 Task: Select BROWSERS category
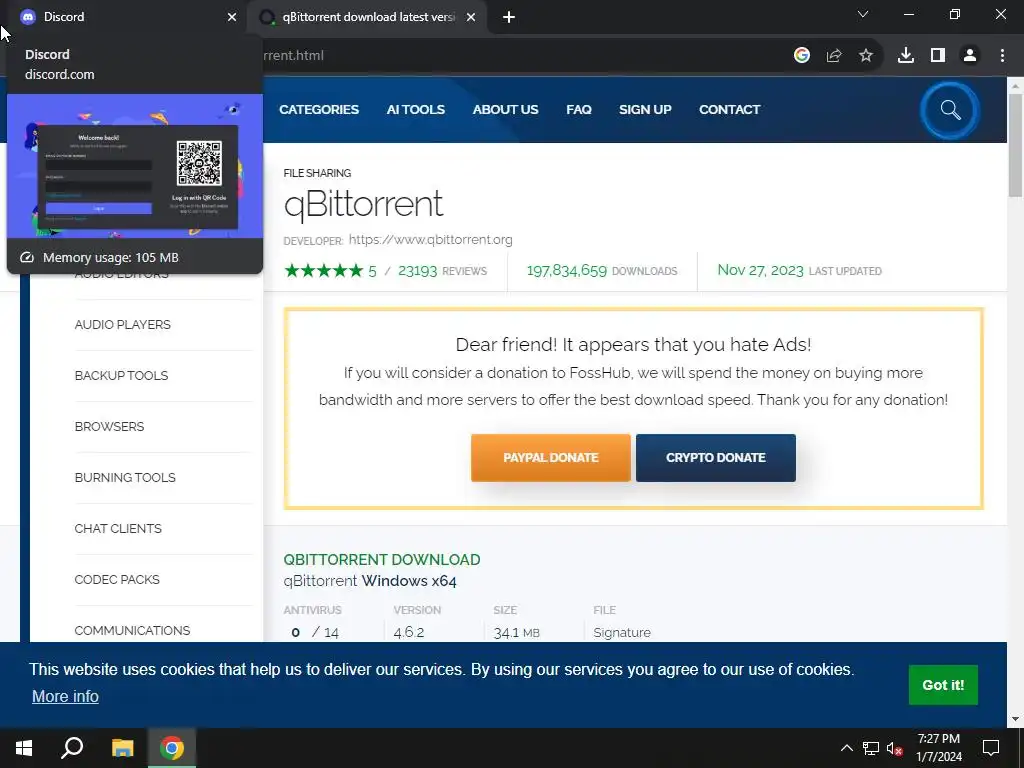(x=109, y=426)
